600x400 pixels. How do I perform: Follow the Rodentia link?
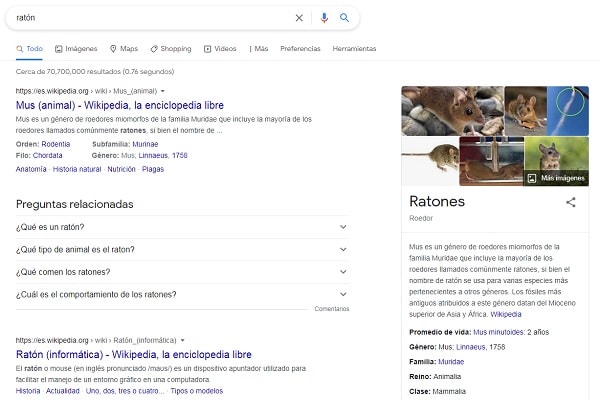(x=56, y=144)
